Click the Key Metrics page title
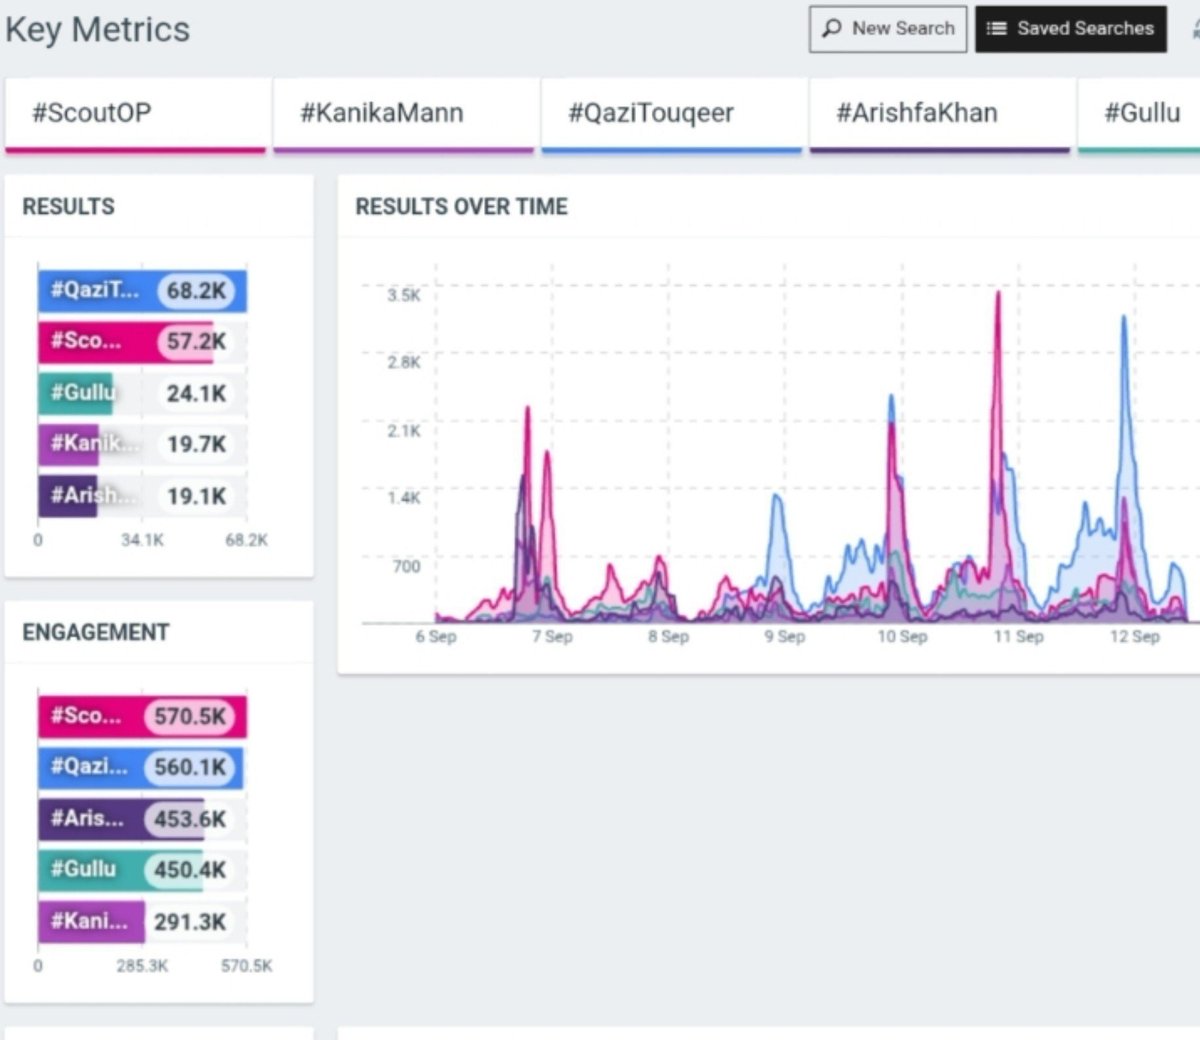The height and width of the screenshot is (1040, 1200). 97,29
